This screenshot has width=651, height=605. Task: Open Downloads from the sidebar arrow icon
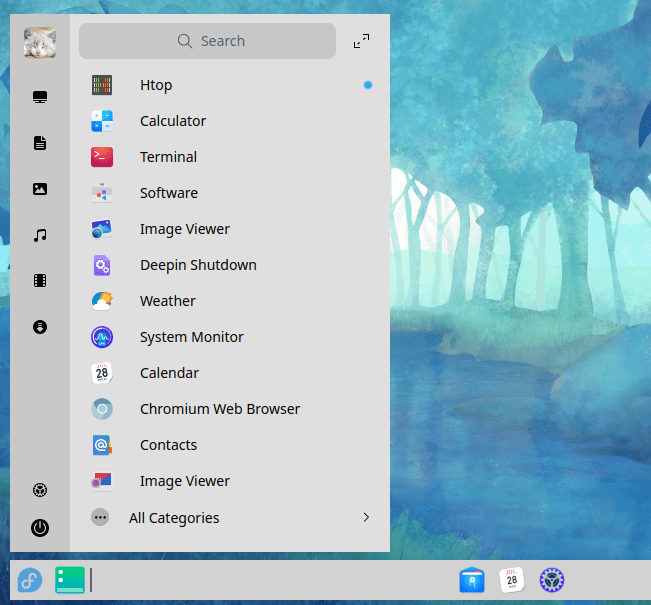40,327
